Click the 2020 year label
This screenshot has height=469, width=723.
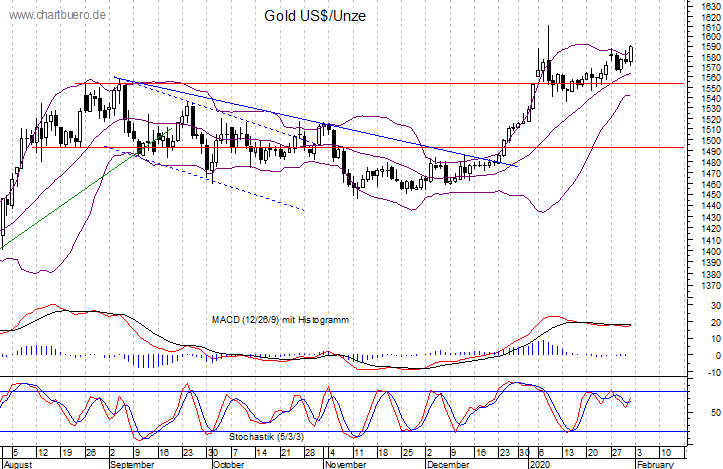pos(539,464)
